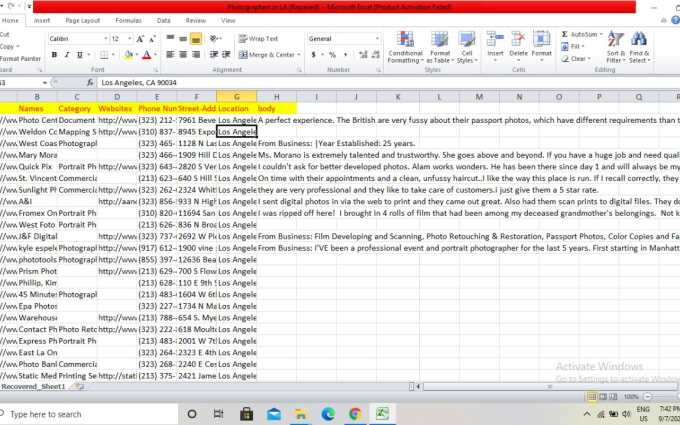Decrease the cell indent
680x425 pixels.
(214, 55)
